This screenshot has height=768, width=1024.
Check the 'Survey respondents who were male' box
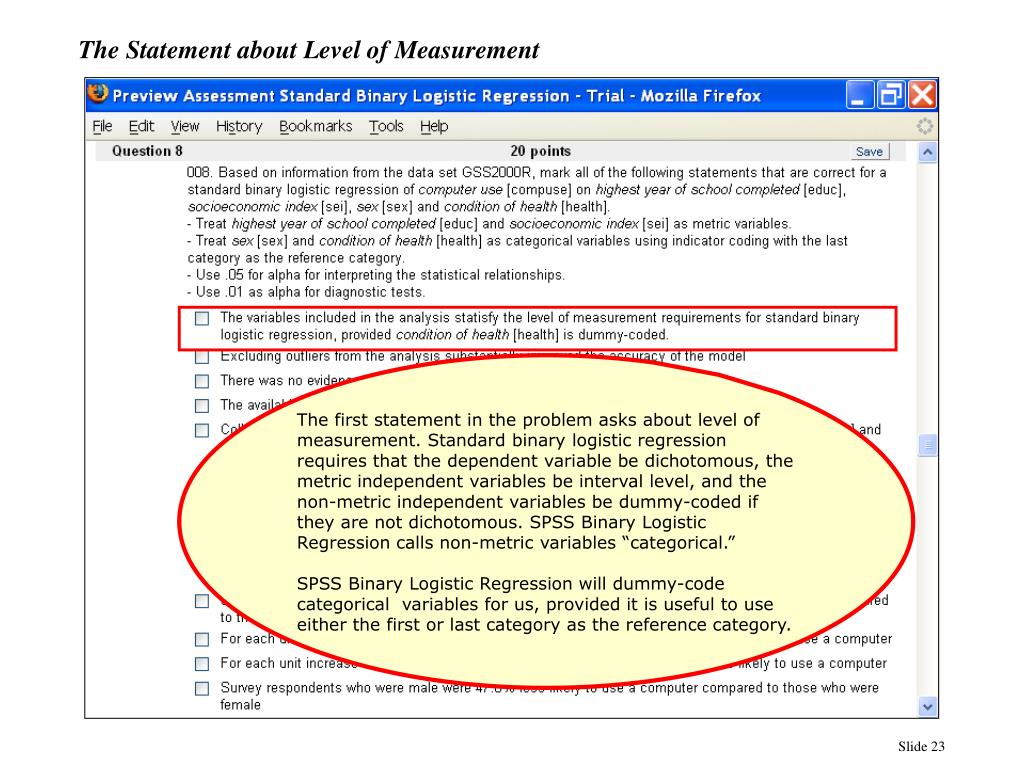[202, 688]
